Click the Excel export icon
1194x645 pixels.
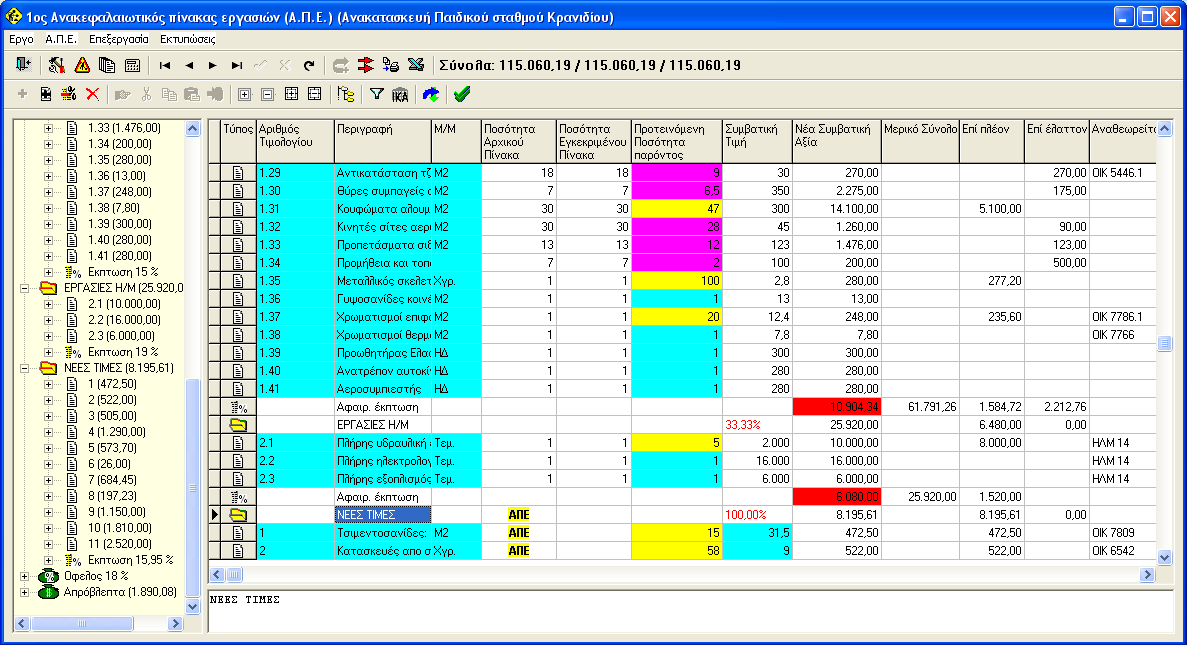point(416,65)
